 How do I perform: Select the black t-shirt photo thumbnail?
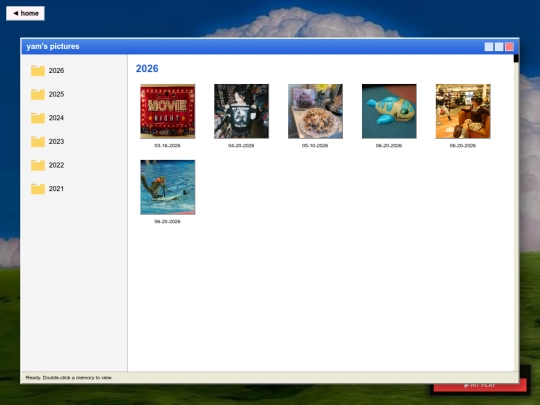click(x=241, y=111)
